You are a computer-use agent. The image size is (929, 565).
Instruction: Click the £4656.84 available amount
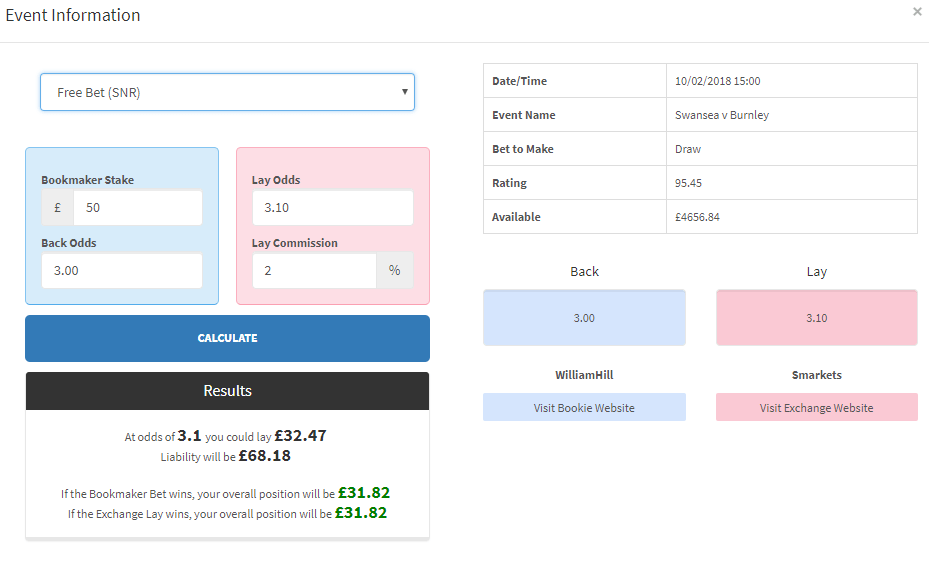(697, 217)
